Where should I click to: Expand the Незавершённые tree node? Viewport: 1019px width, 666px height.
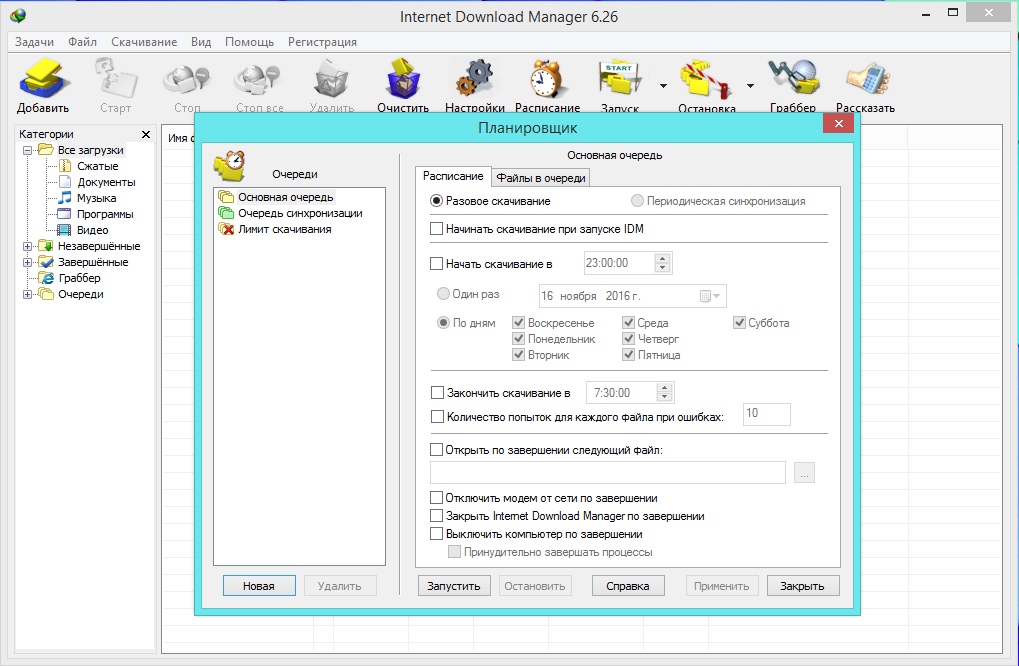tap(28, 246)
